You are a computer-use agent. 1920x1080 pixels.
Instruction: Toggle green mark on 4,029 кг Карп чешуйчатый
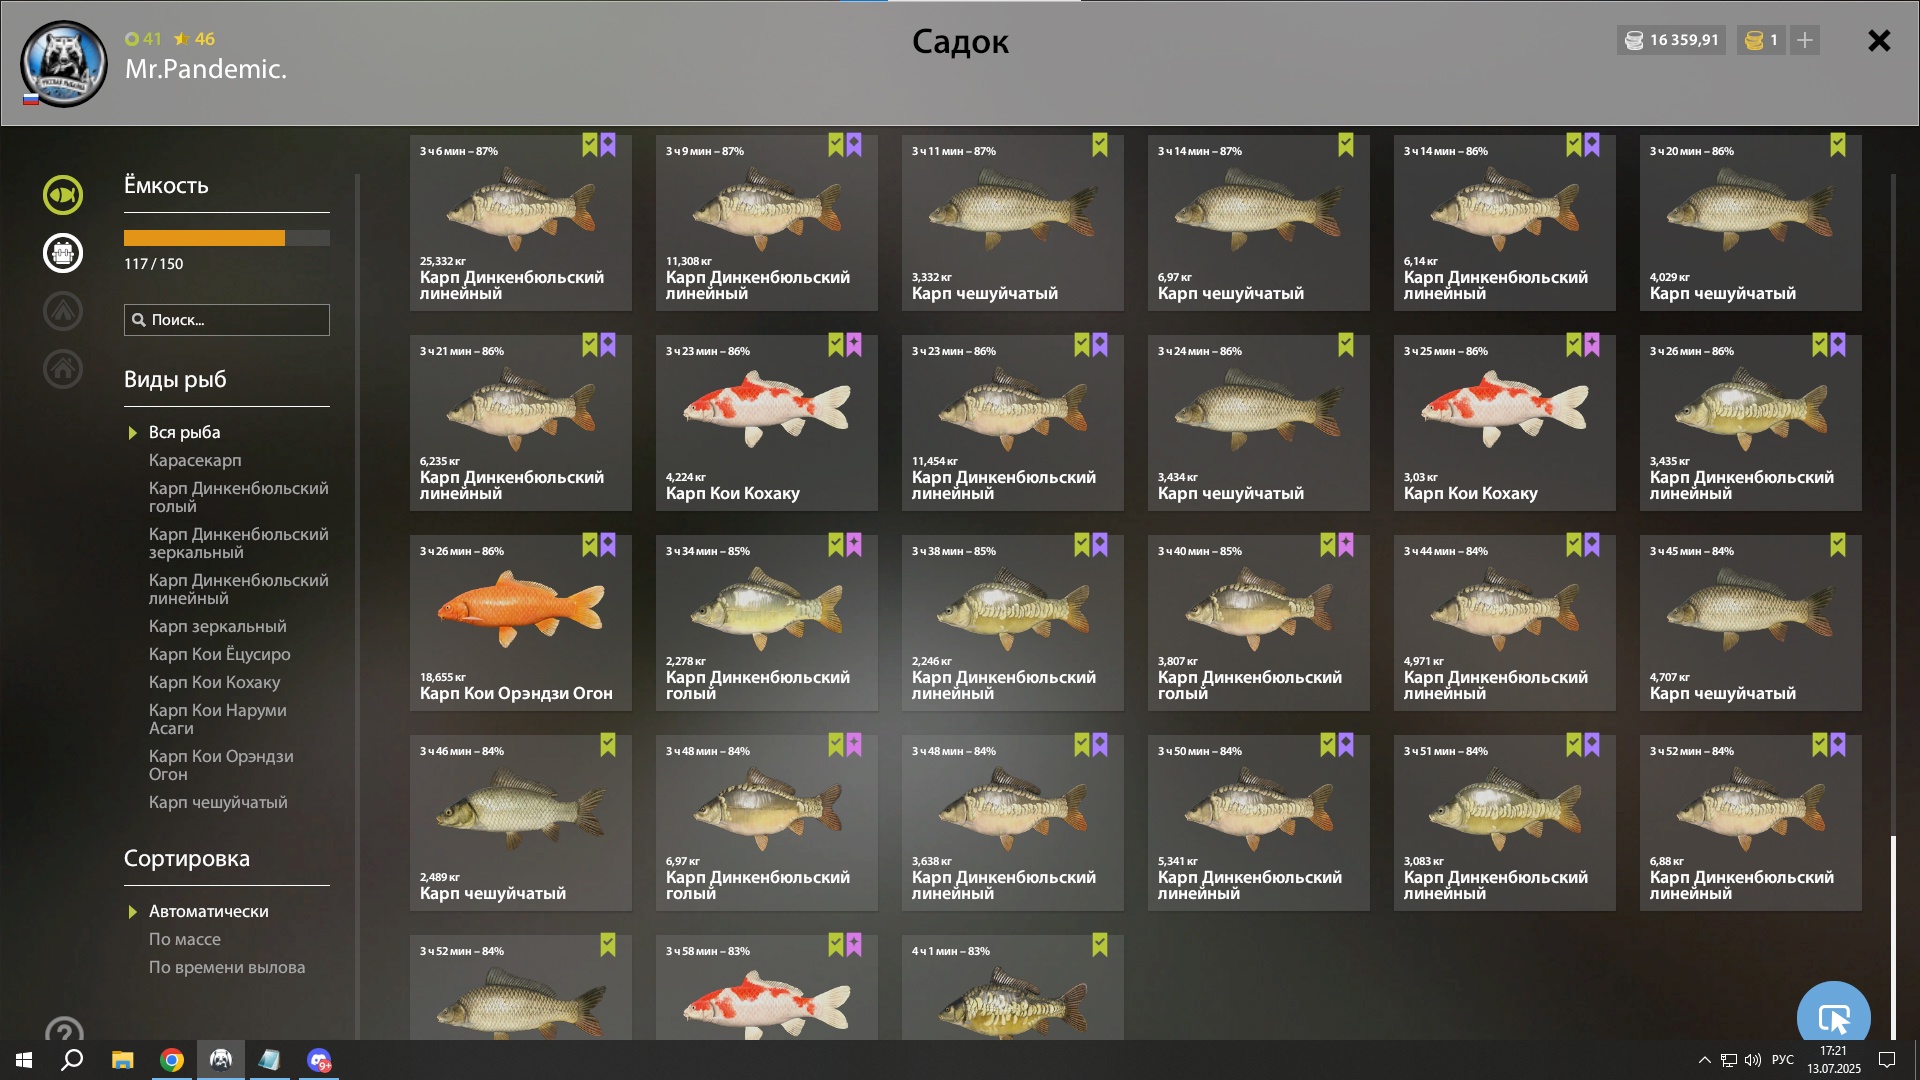click(x=1838, y=146)
